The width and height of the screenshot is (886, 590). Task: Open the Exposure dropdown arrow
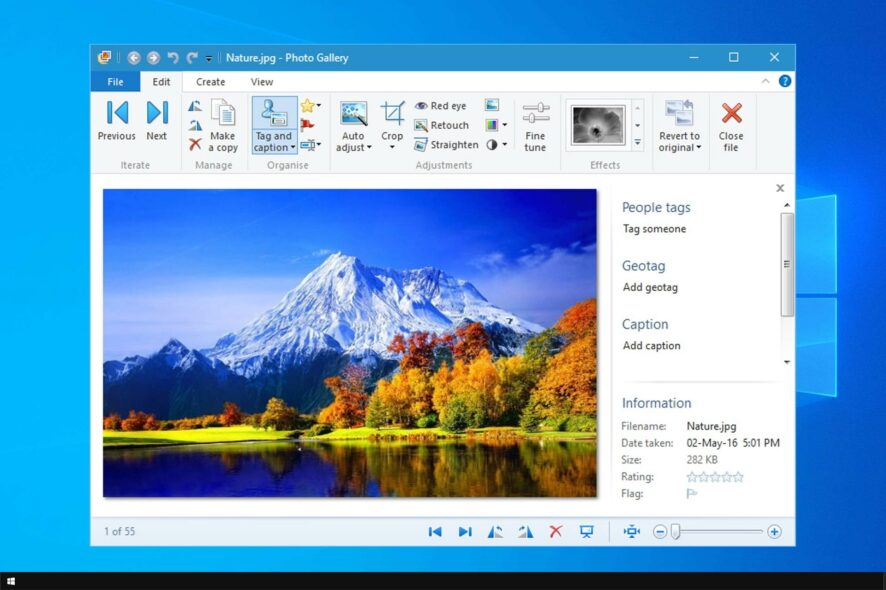pos(505,145)
